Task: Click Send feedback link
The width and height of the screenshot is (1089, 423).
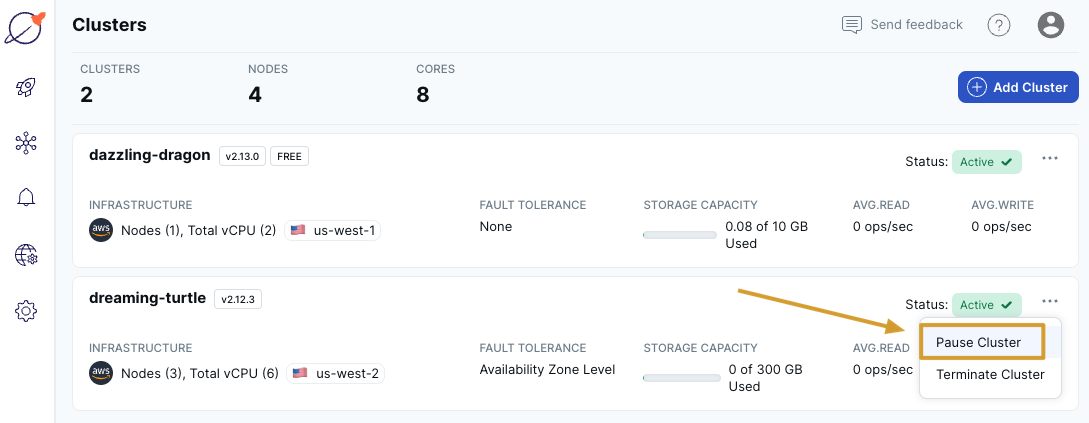Action: coord(902,24)
